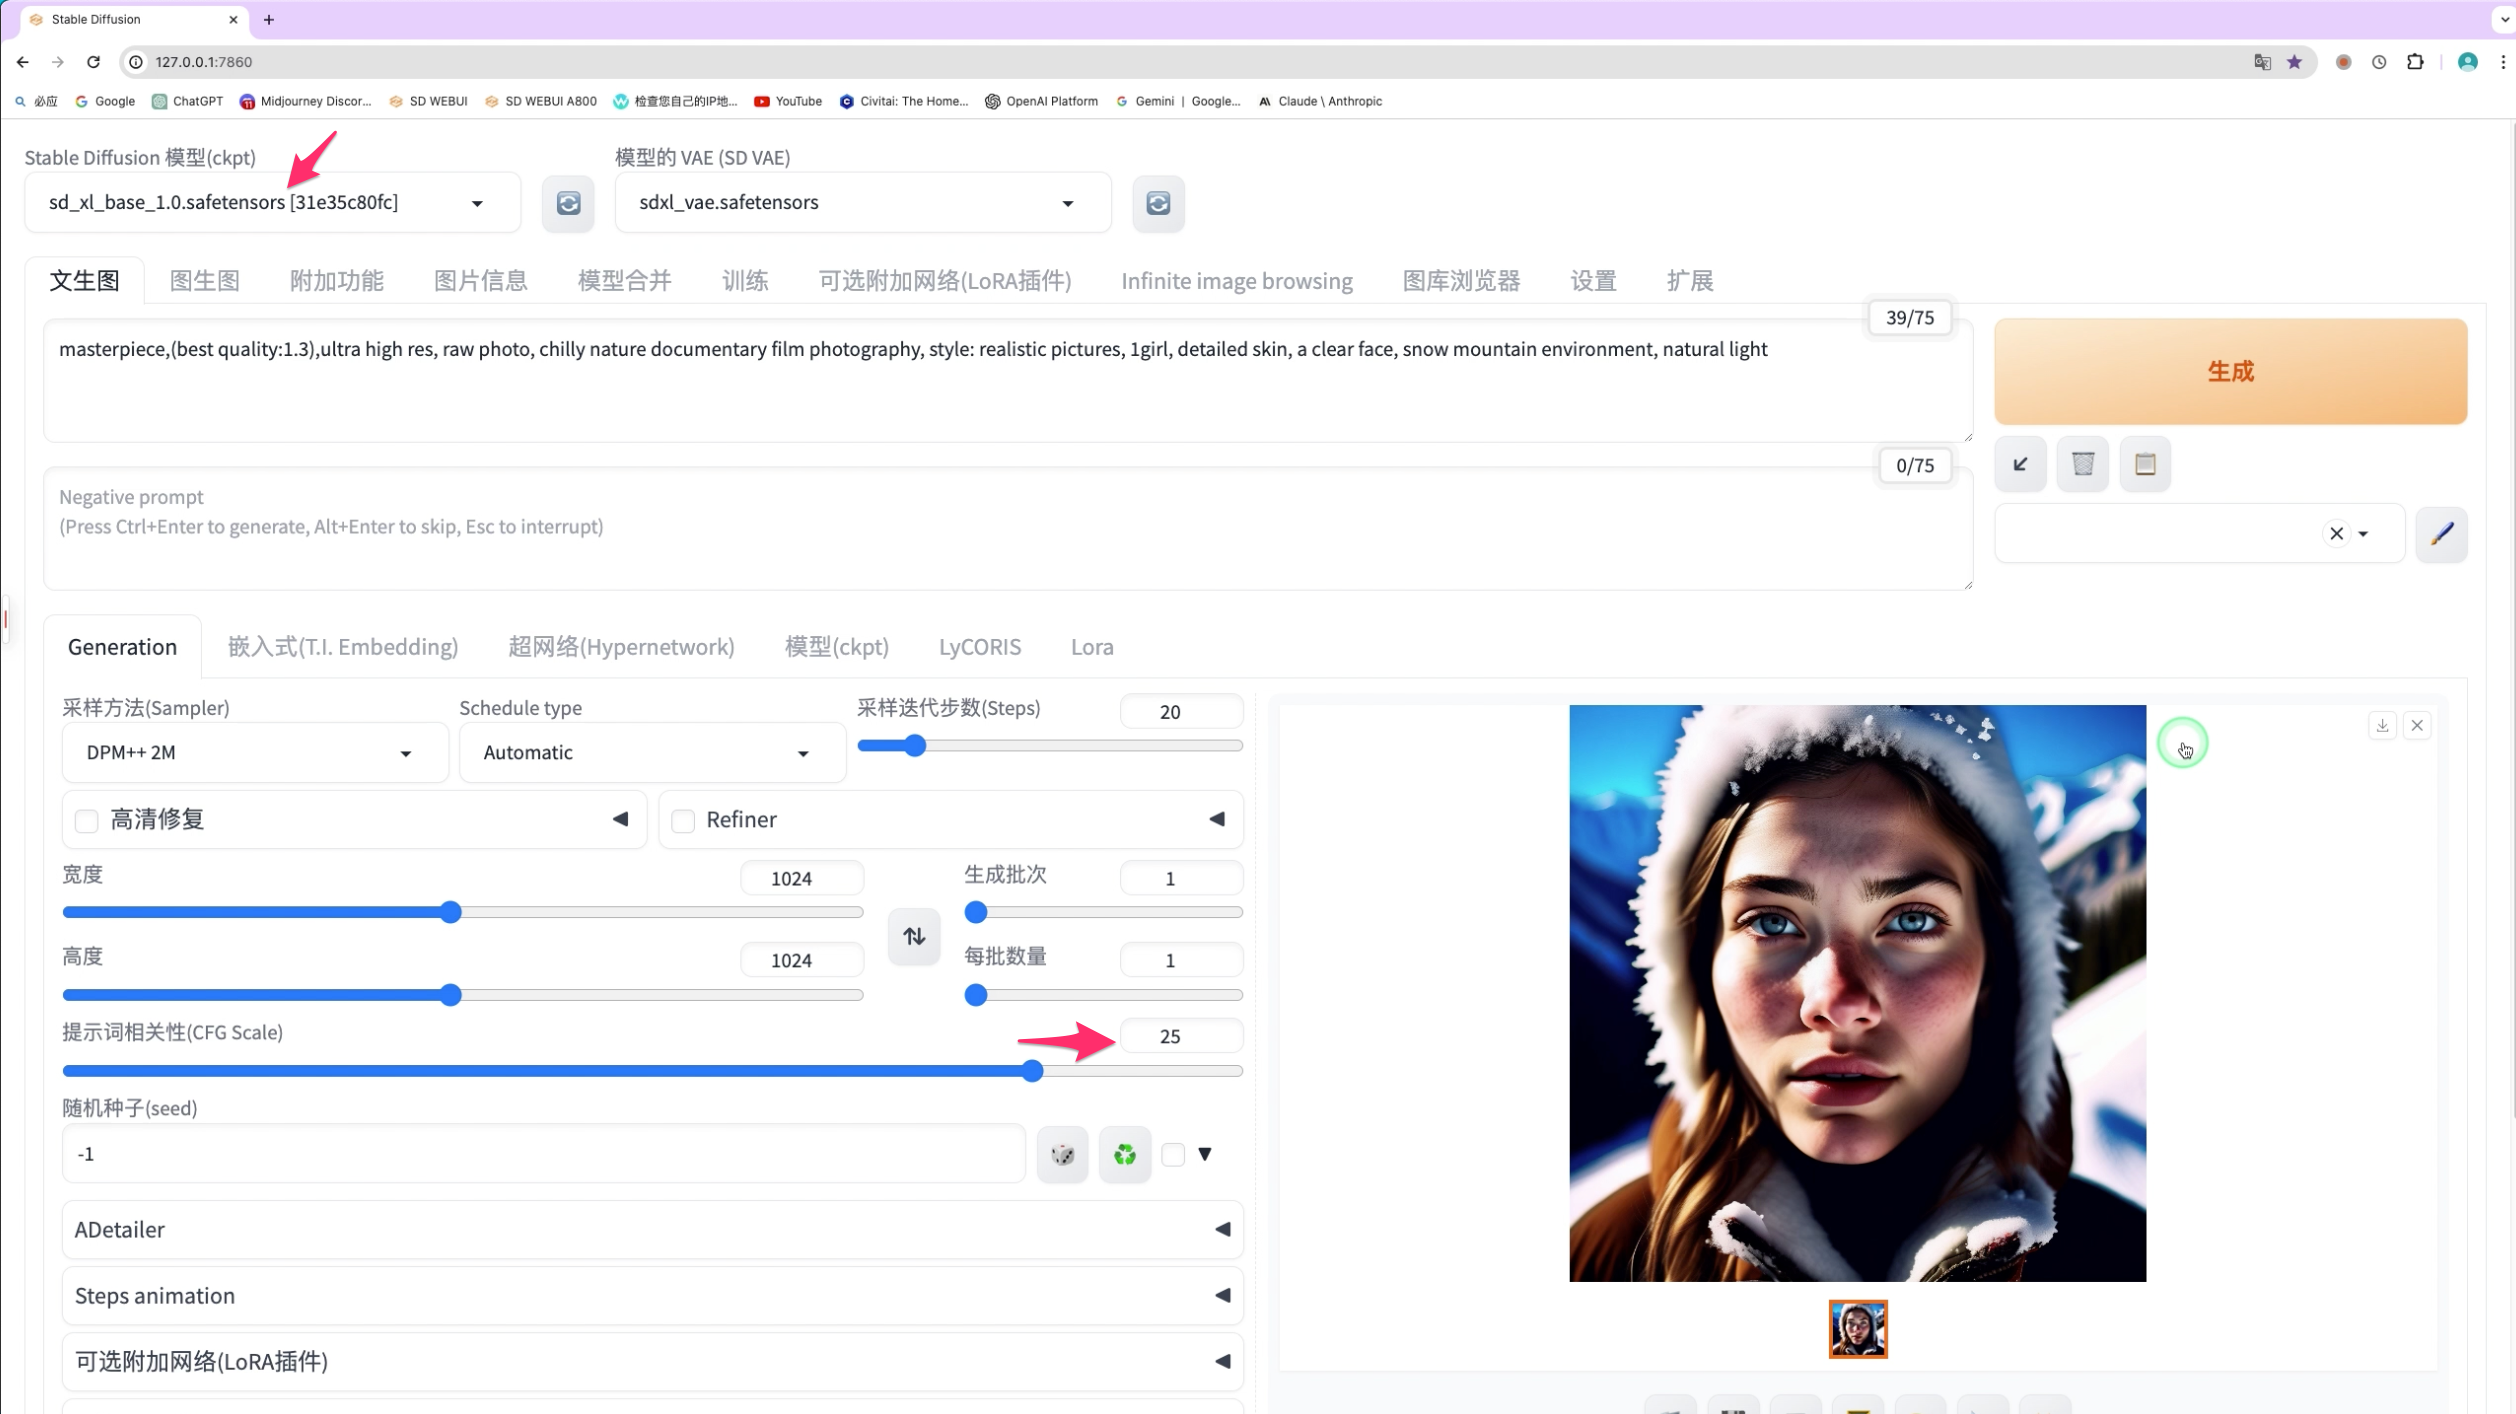Enable the 高清修复 checkbox

tap(87, 821)
